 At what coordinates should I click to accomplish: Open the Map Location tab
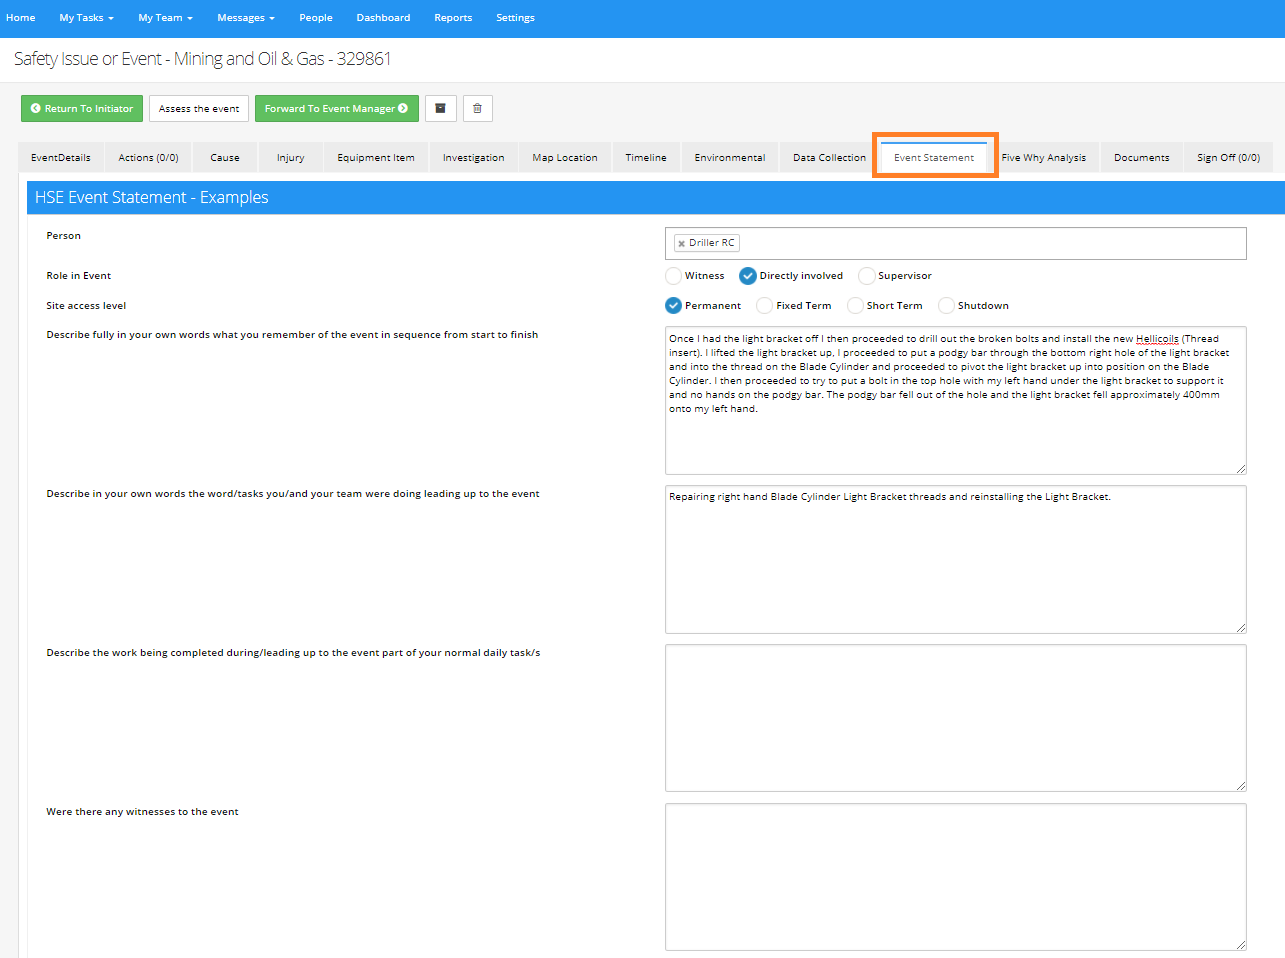point(564,157)
